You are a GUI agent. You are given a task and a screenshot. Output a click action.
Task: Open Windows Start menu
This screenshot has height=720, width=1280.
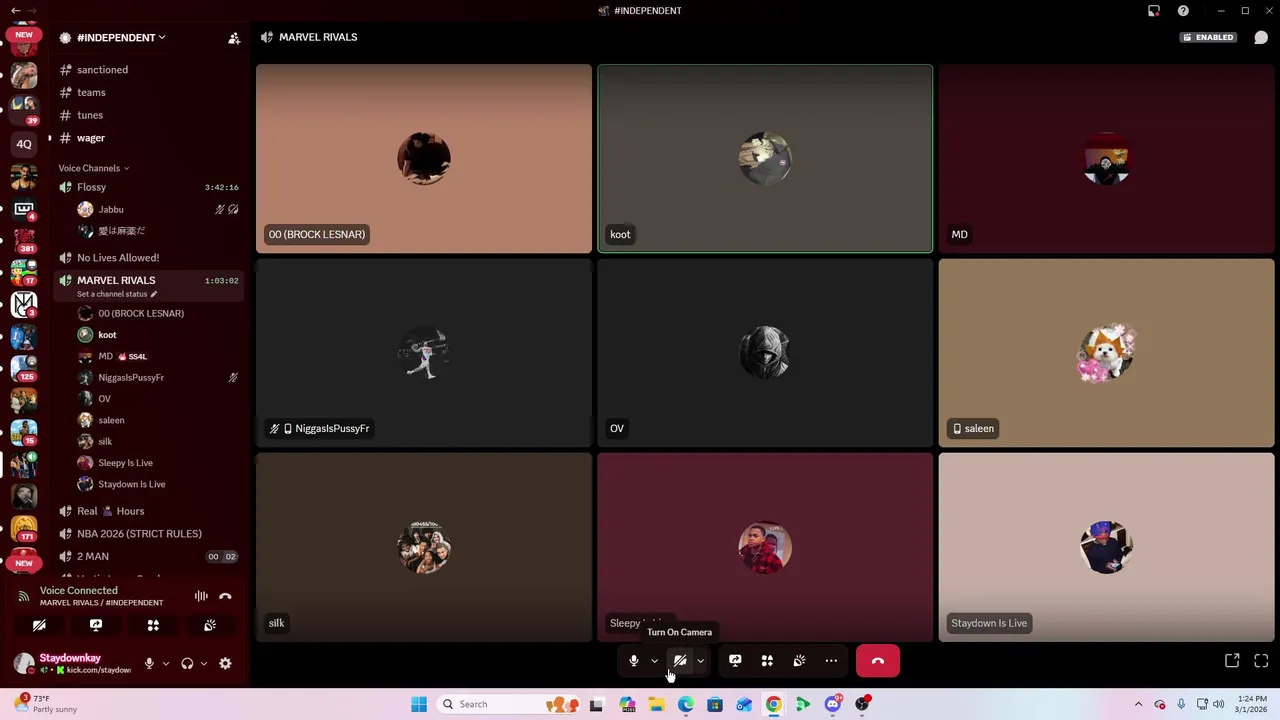point(419,704)
